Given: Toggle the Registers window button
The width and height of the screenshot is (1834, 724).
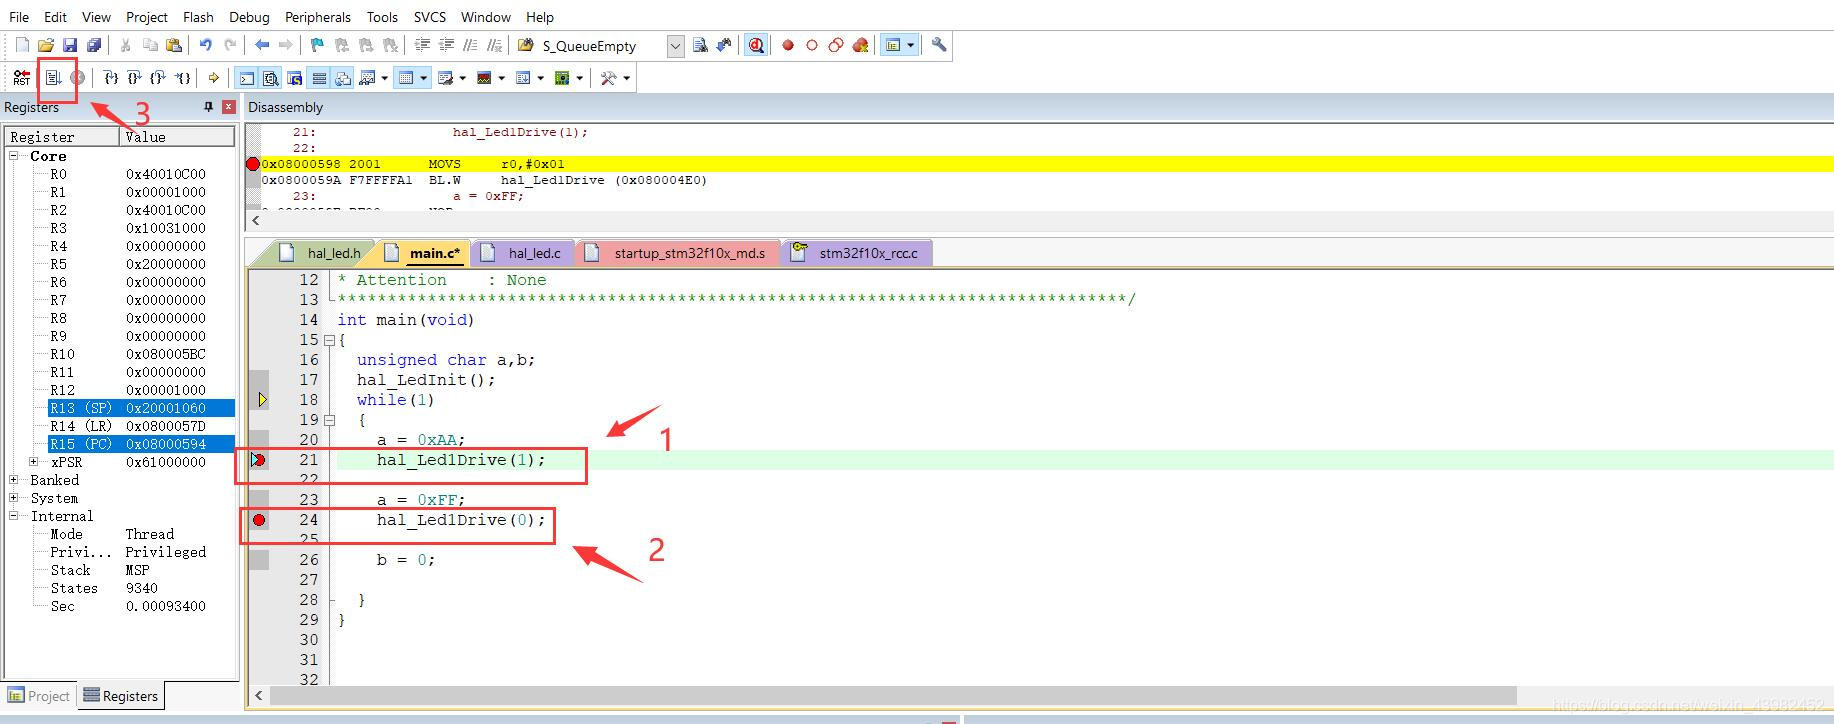Looking at the screenshot, I should point(319,78).
